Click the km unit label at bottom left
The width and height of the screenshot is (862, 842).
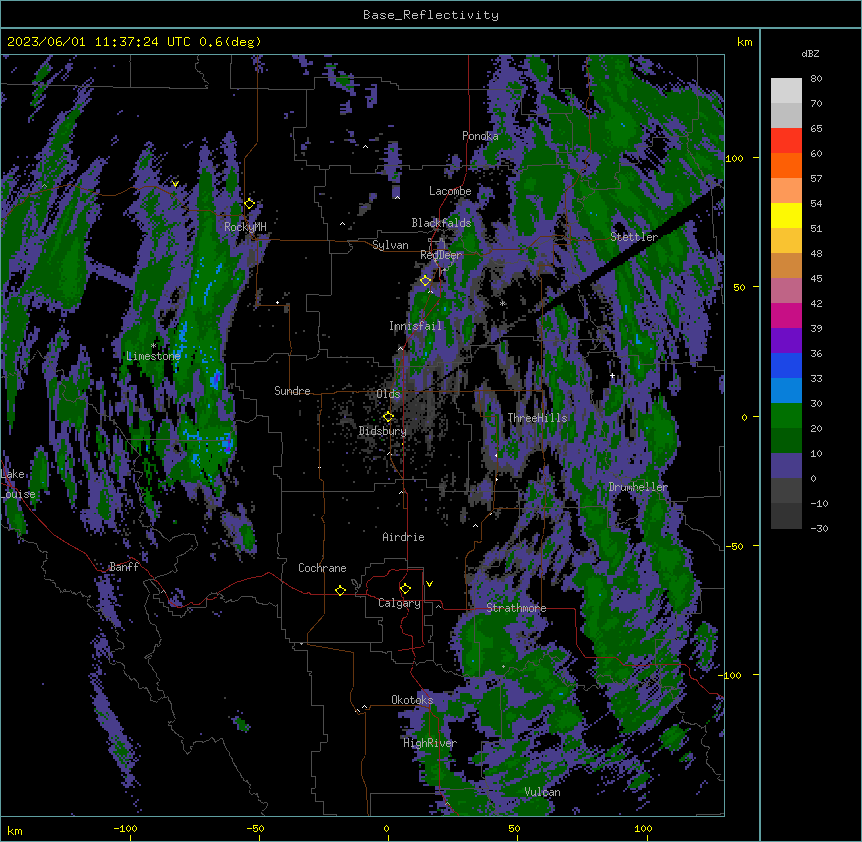(15, 830)
